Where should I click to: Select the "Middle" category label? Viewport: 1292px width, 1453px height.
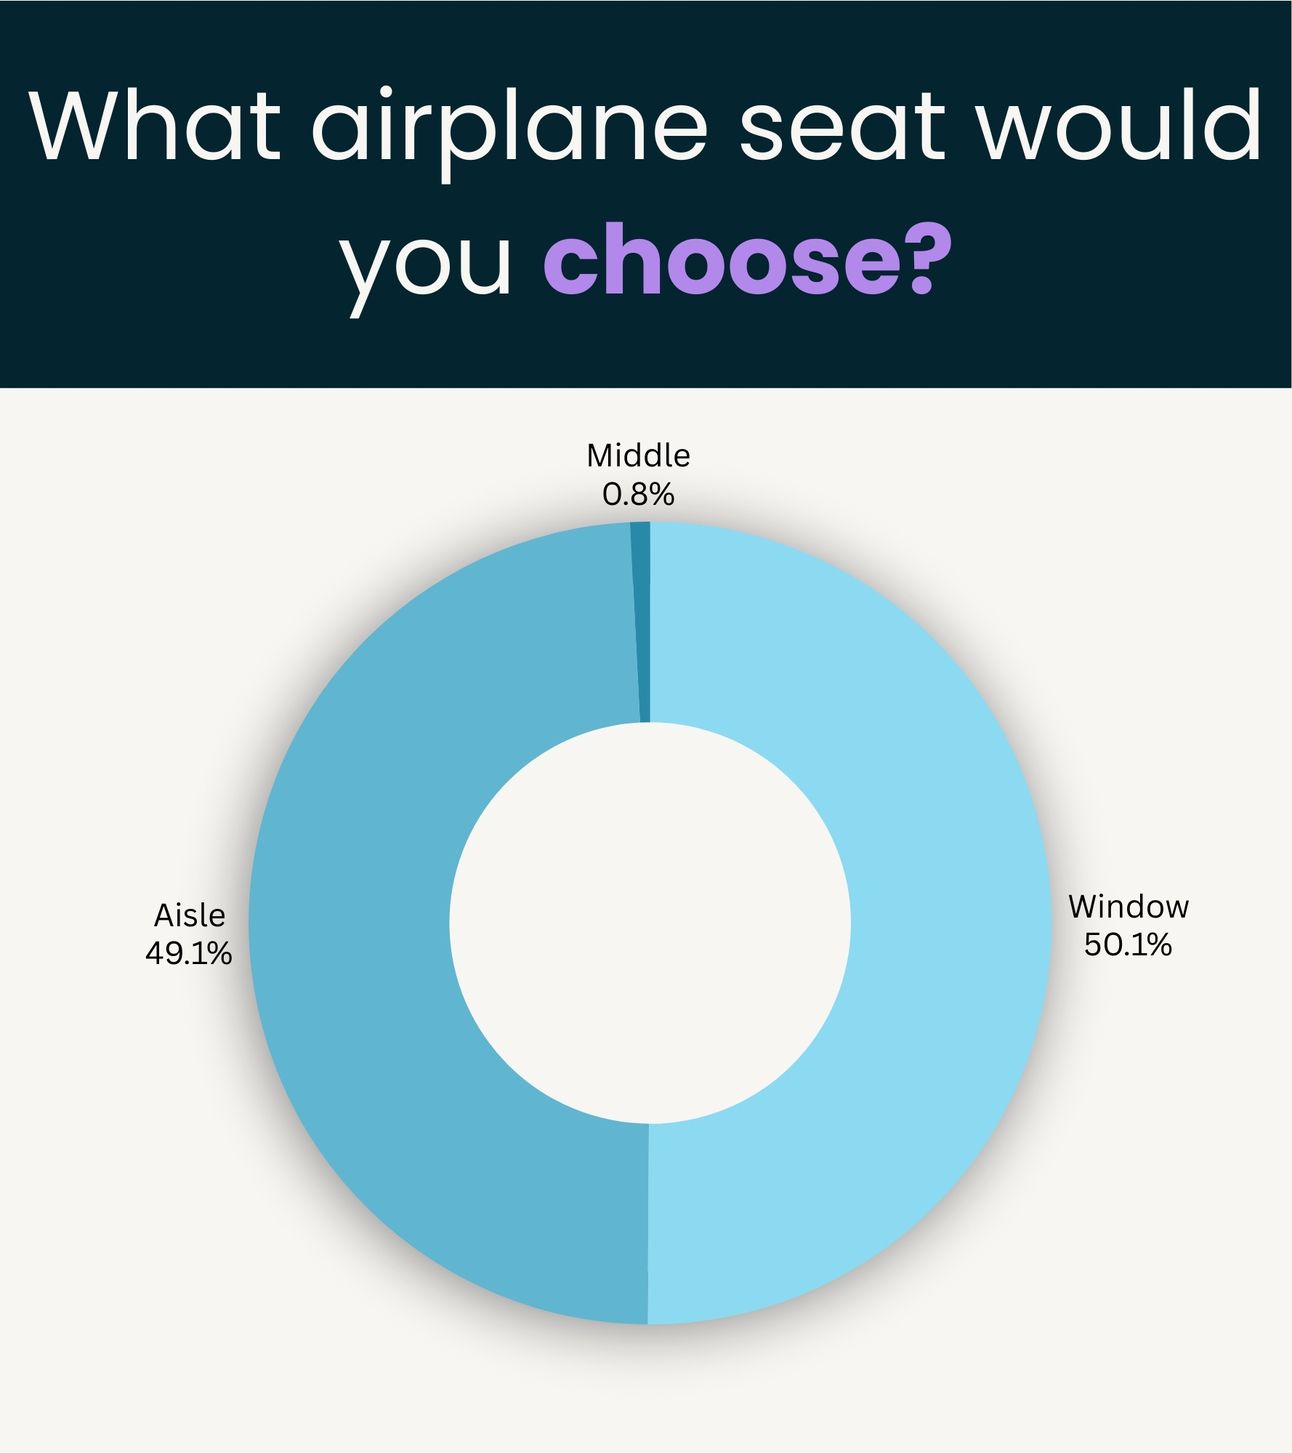point(638,456)
